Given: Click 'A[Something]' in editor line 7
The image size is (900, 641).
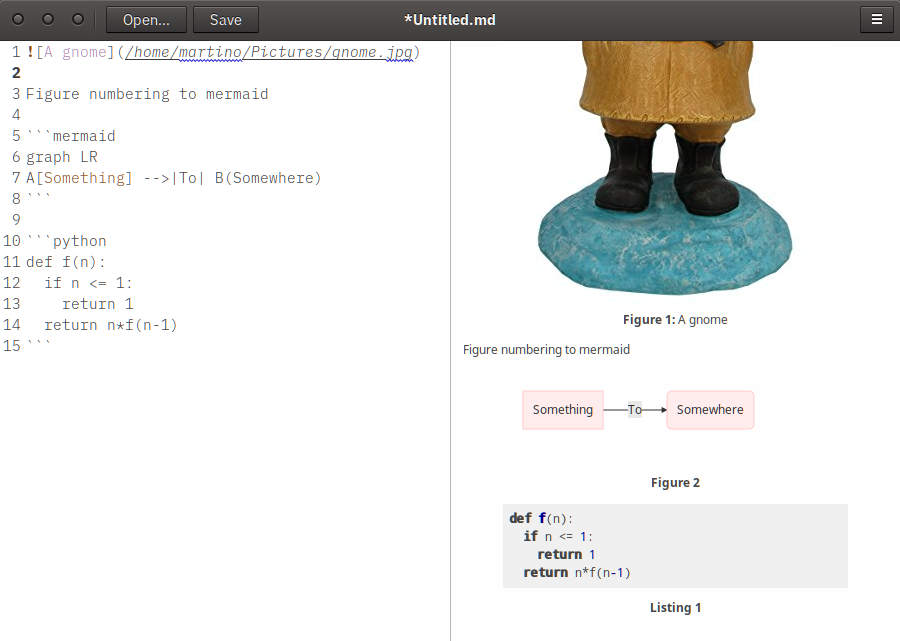Looking at the screenshot, I should (79, 178).
